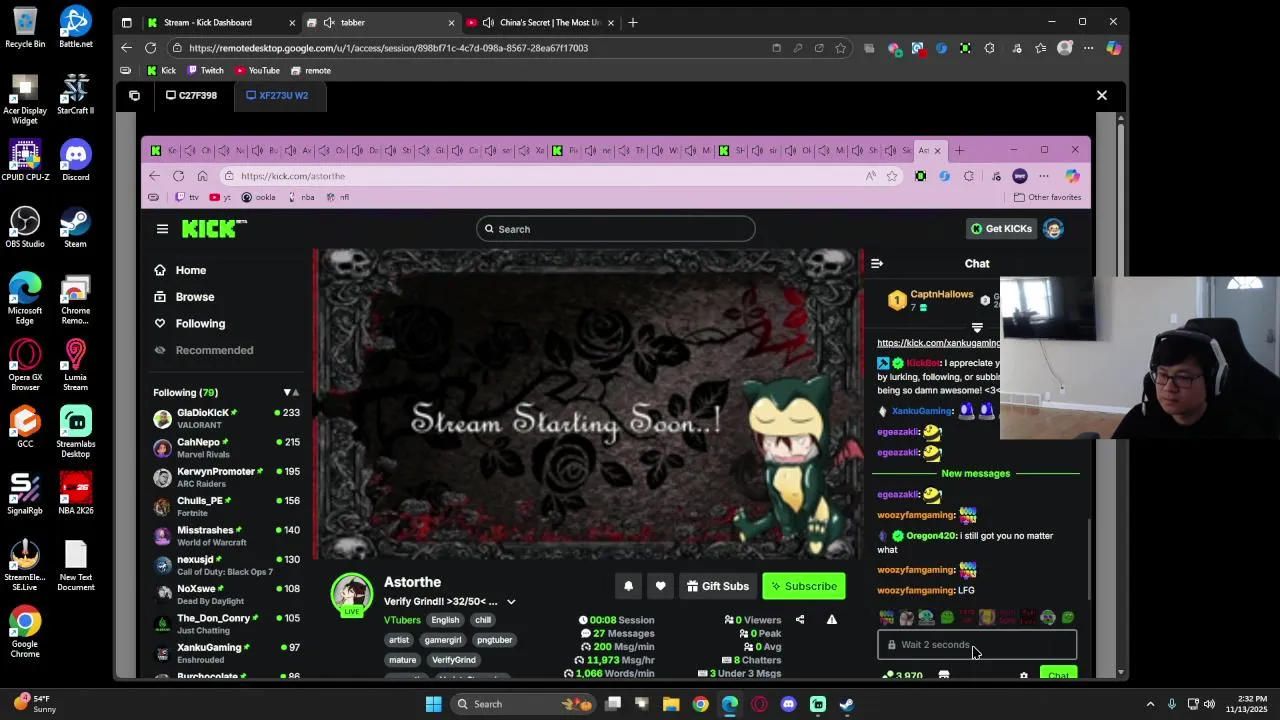
Task: Click the chat message input box
Action: click(x=977, y=645)
